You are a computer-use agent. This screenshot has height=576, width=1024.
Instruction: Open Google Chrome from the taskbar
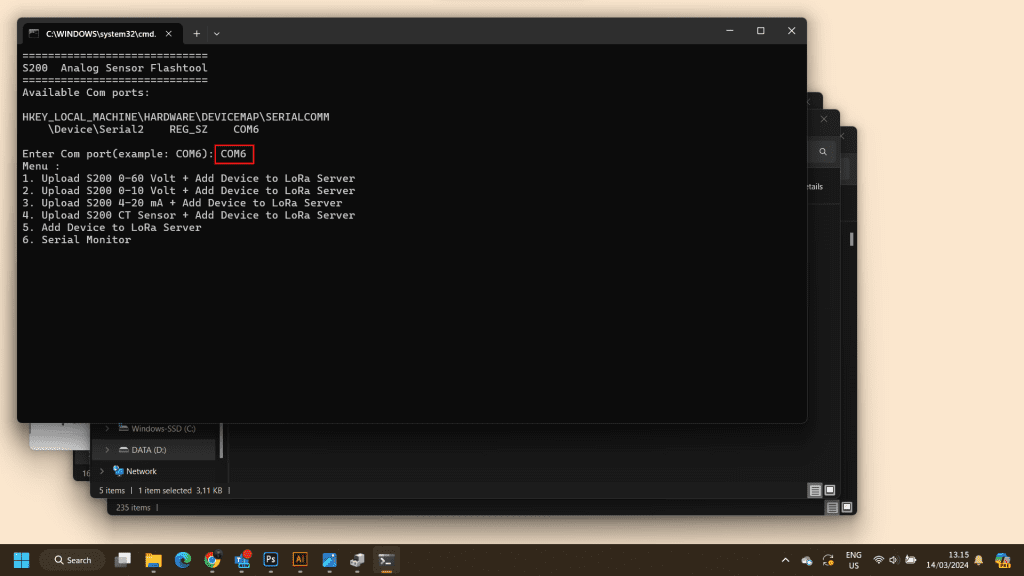(x=212, y=560)
